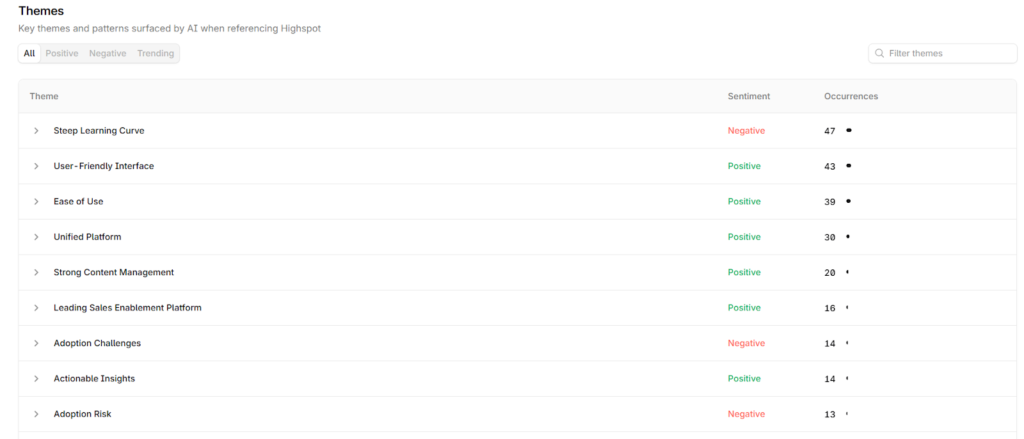Switch to the Positive filter tab
The height and width of the screenshot is (439, 1024).
pyautogui.click(x=62, y=54)
